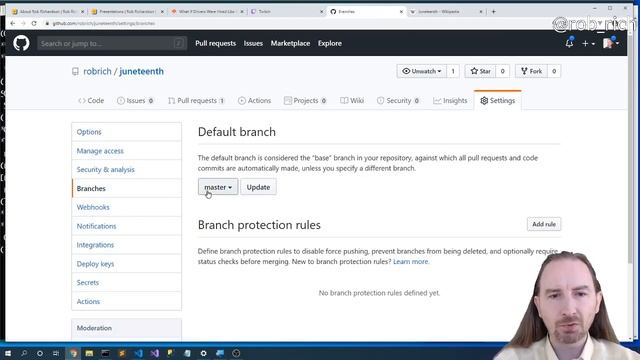Open Deploy keys settings page
The image size is (640, 360).
(127, 264)
